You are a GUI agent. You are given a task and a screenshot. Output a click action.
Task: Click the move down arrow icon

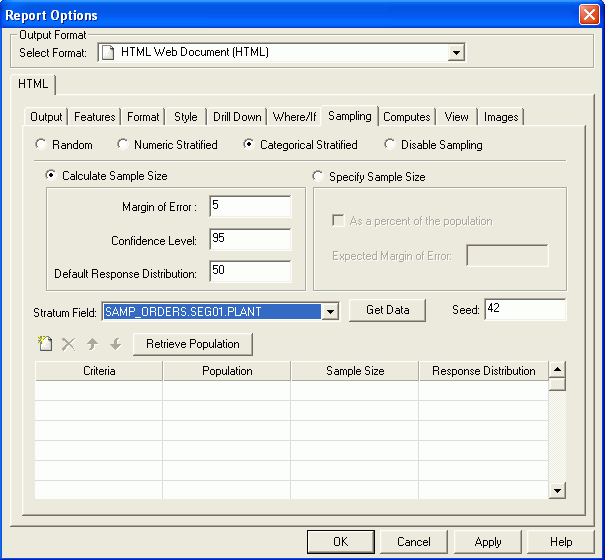[116, 344]
